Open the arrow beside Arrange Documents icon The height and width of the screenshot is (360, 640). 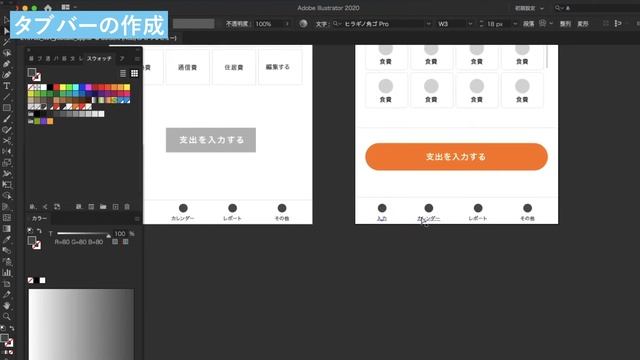point(75,7)
